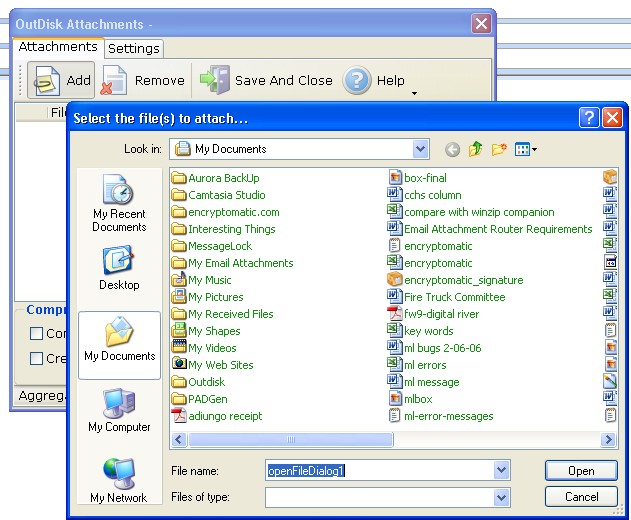
Task: Expand the Files of type dropdown
Action: point(501,498)
